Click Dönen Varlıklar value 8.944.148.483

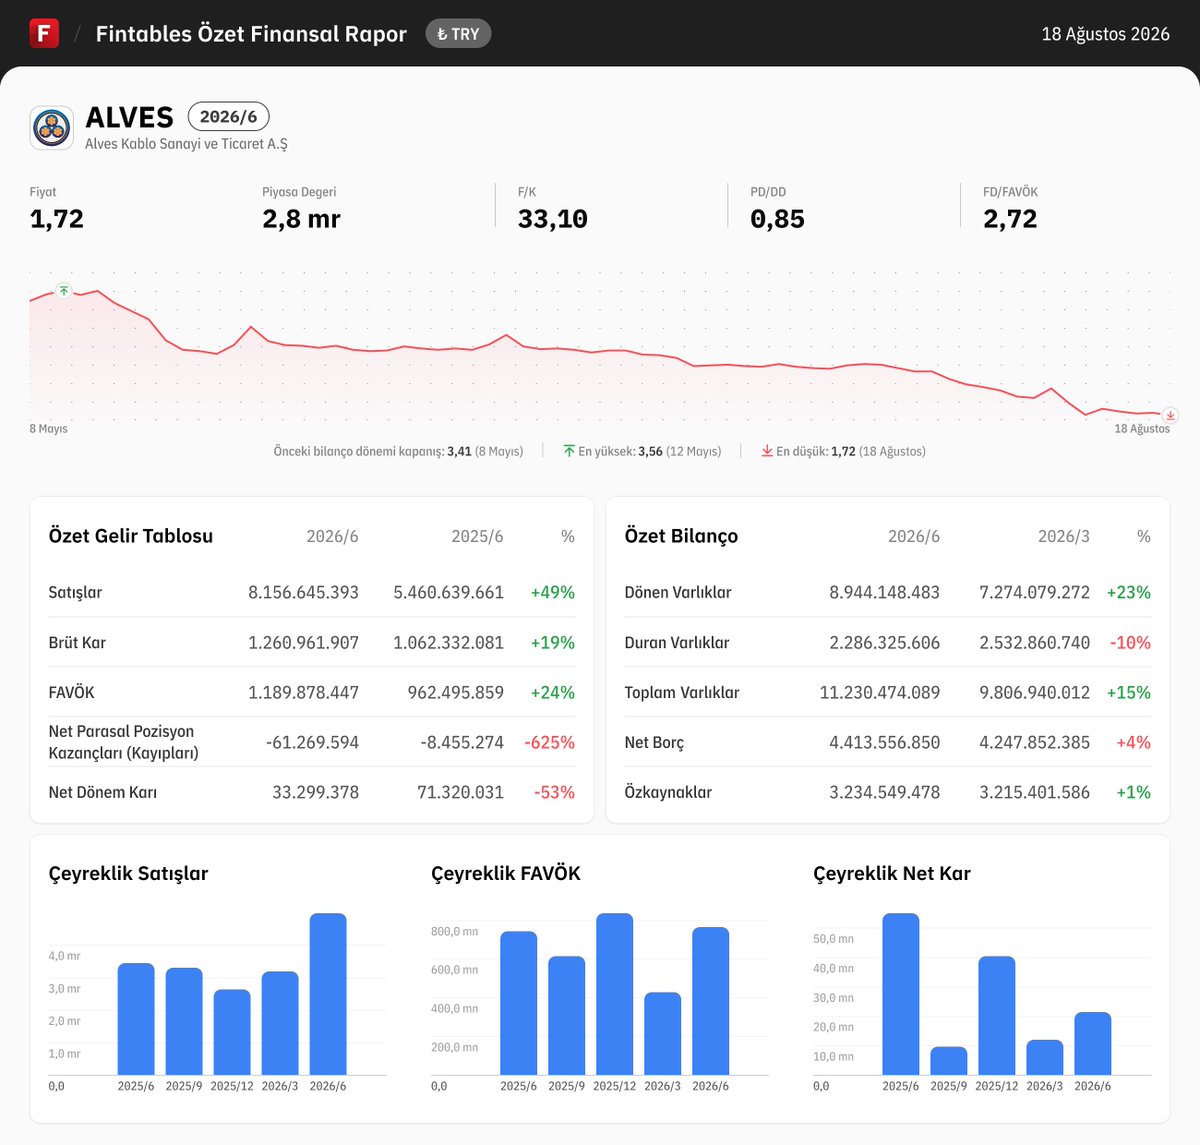(884, 592)
